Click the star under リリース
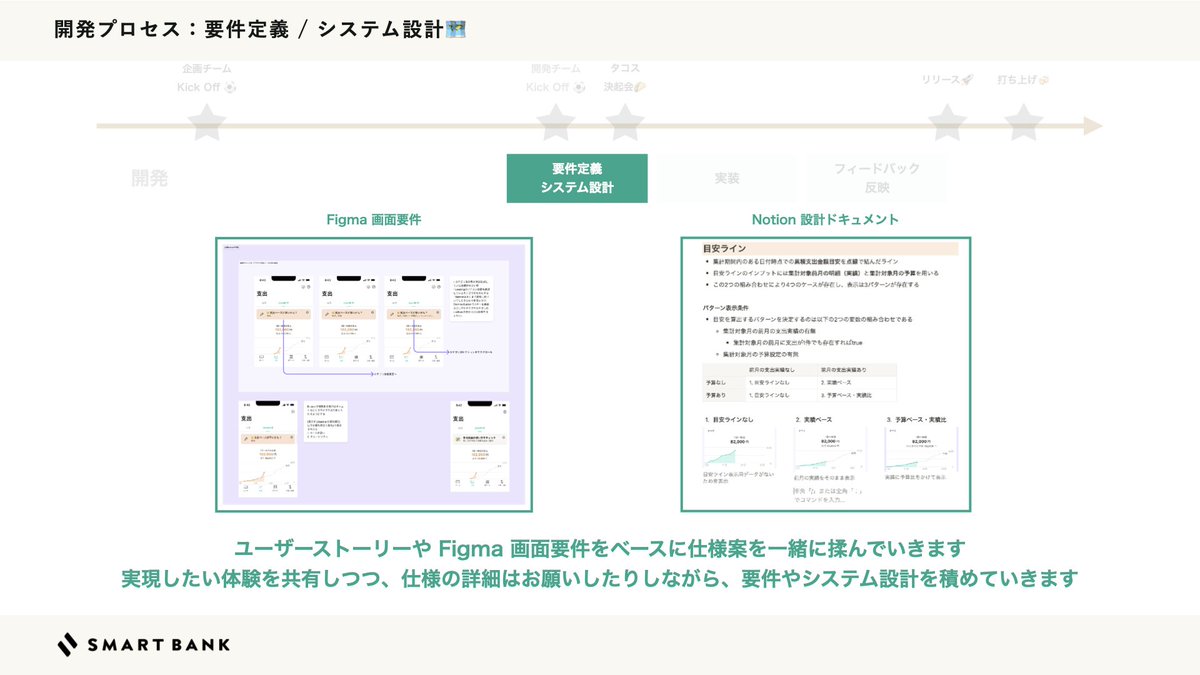This screenshot has height=675, width=1200. [946, 123]
